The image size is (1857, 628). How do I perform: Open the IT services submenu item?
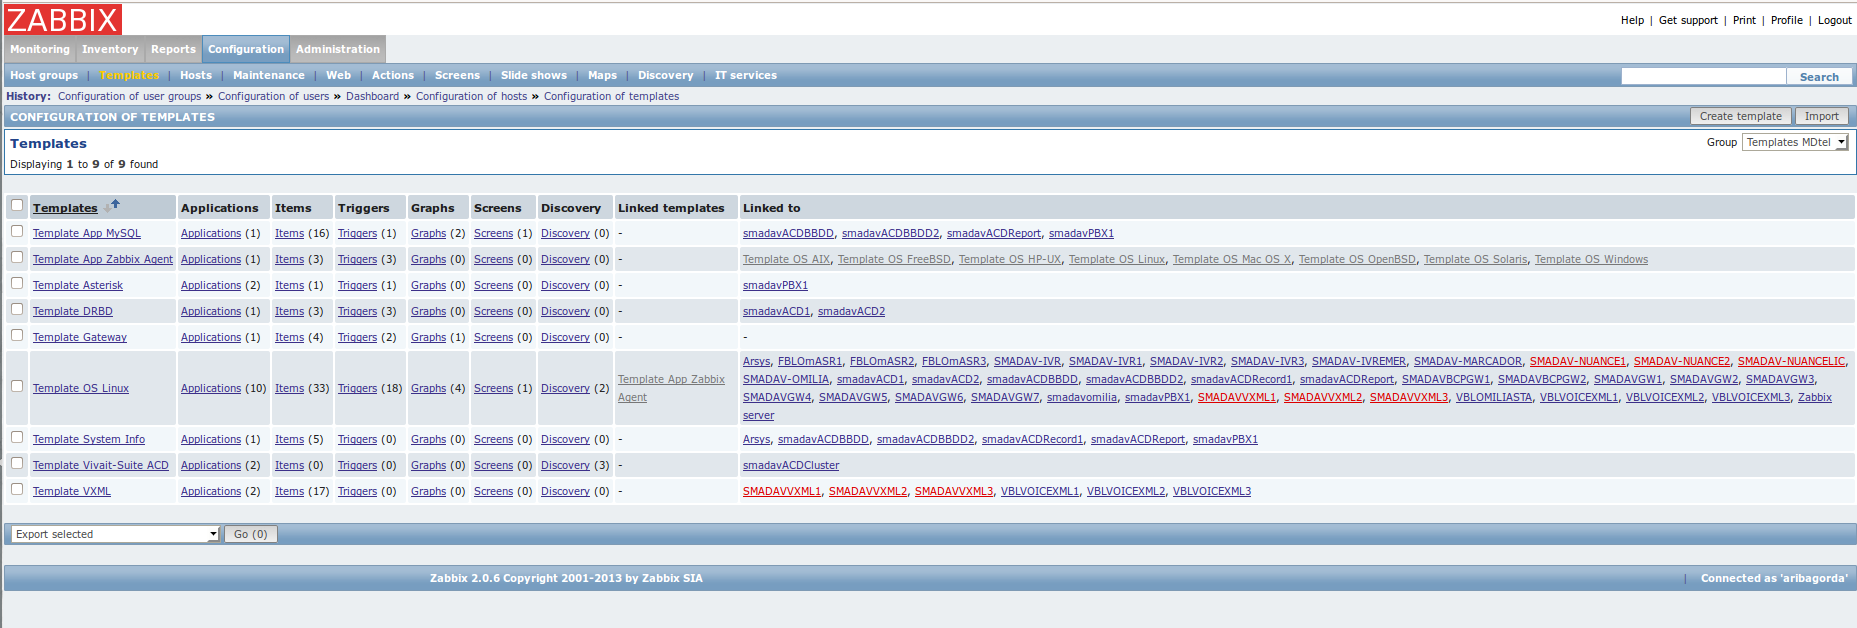click(746, 75)
